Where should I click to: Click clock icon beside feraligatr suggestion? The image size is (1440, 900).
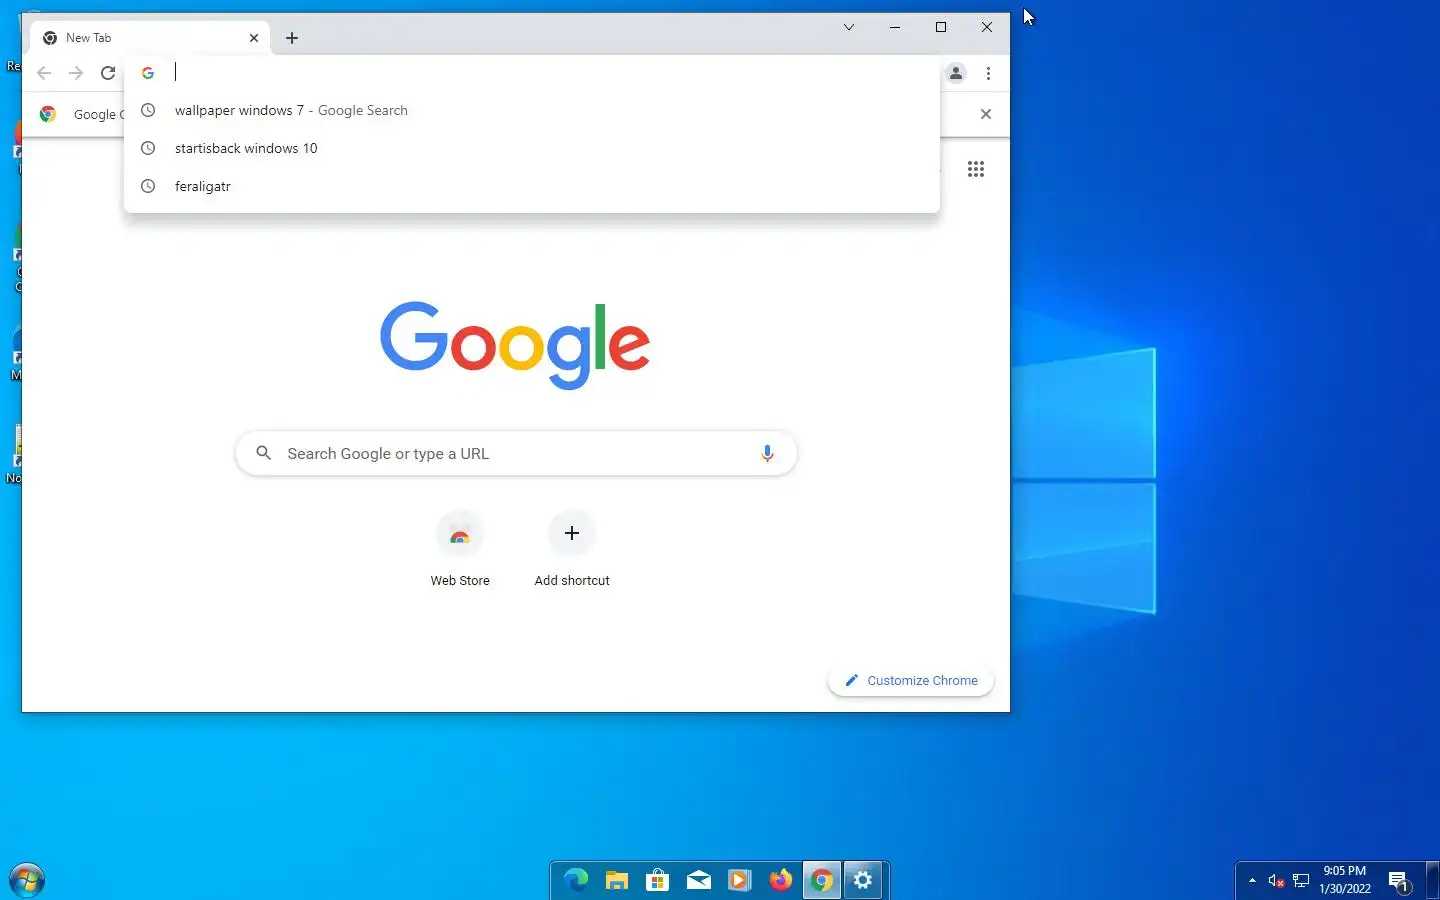[x=148, y=186]
